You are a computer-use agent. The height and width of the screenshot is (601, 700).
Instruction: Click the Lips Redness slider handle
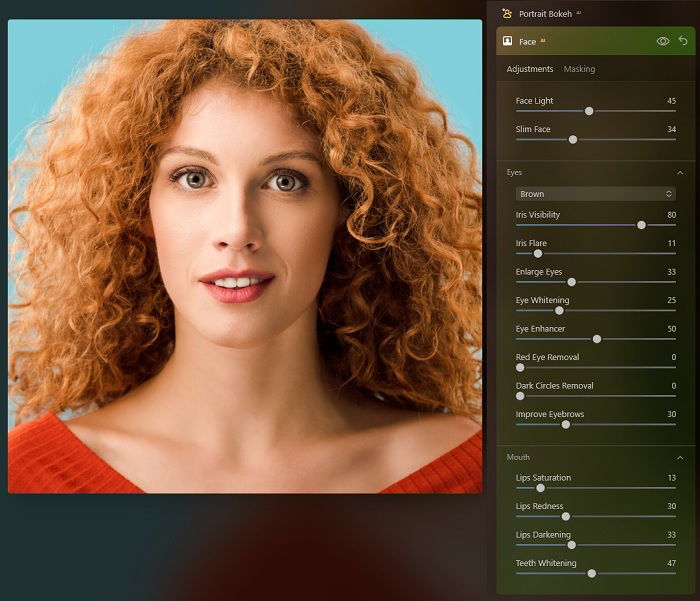[x=566, y=516]
